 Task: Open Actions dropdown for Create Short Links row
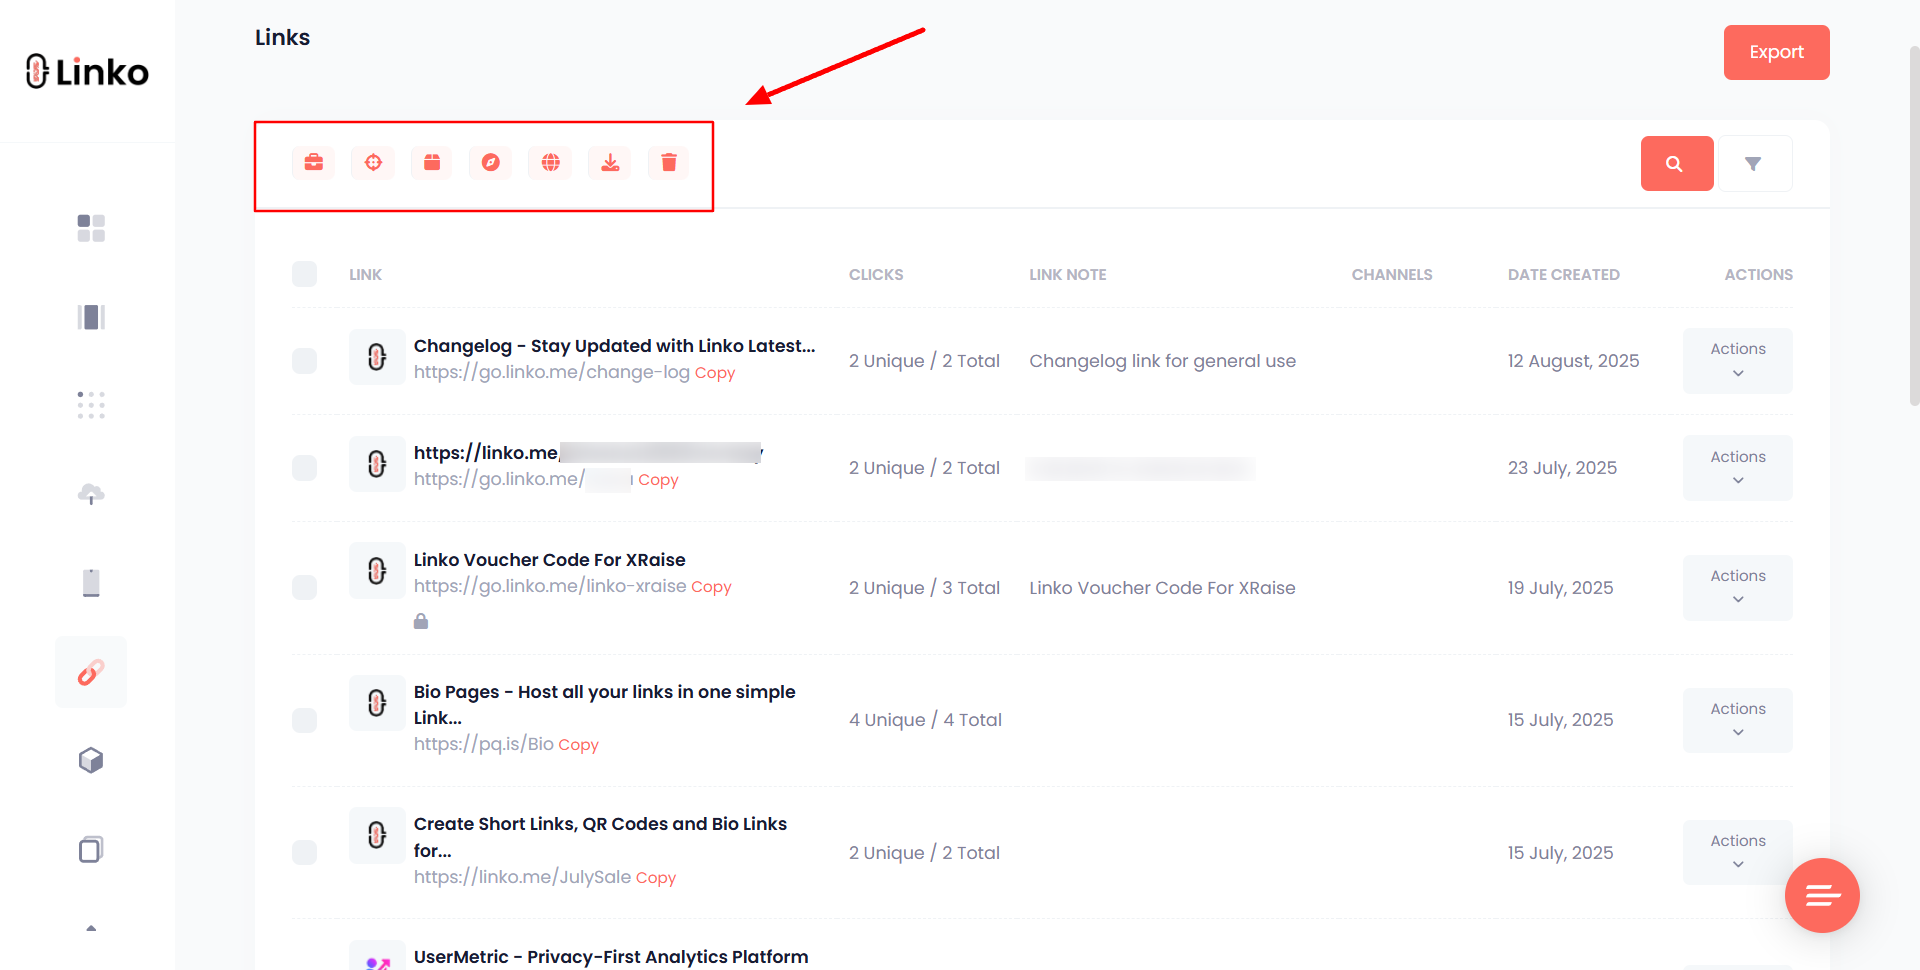click(1737, 852)
